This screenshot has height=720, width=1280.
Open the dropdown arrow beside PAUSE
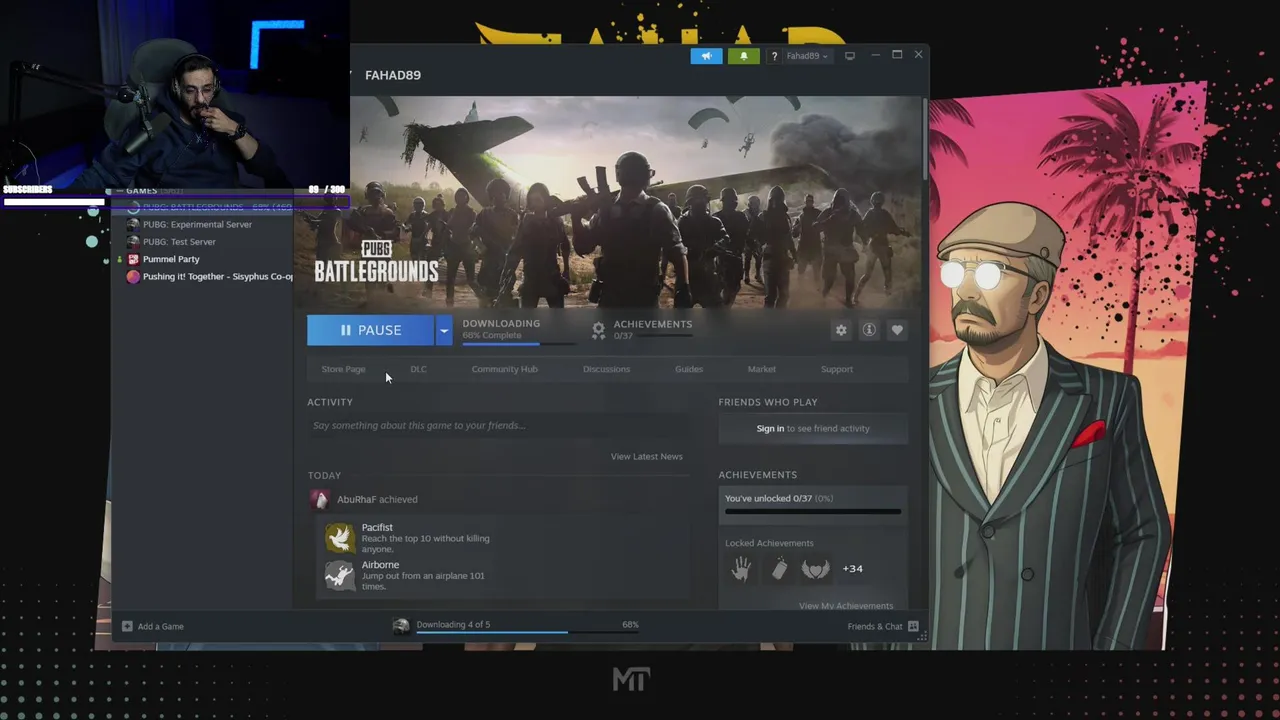click(443, 330)
